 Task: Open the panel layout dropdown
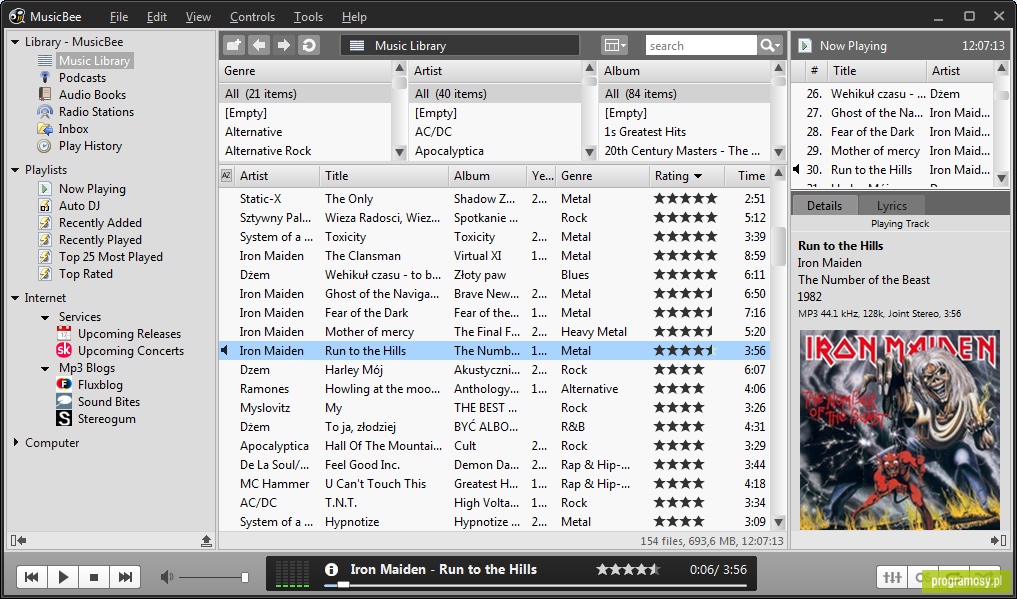pos(614,45)
